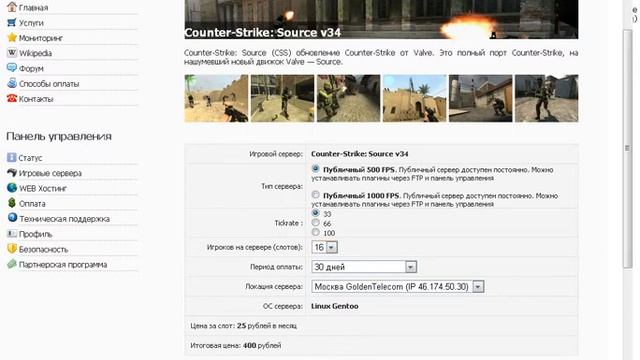Click the red phone icon beside Контакты

point(12,98)
